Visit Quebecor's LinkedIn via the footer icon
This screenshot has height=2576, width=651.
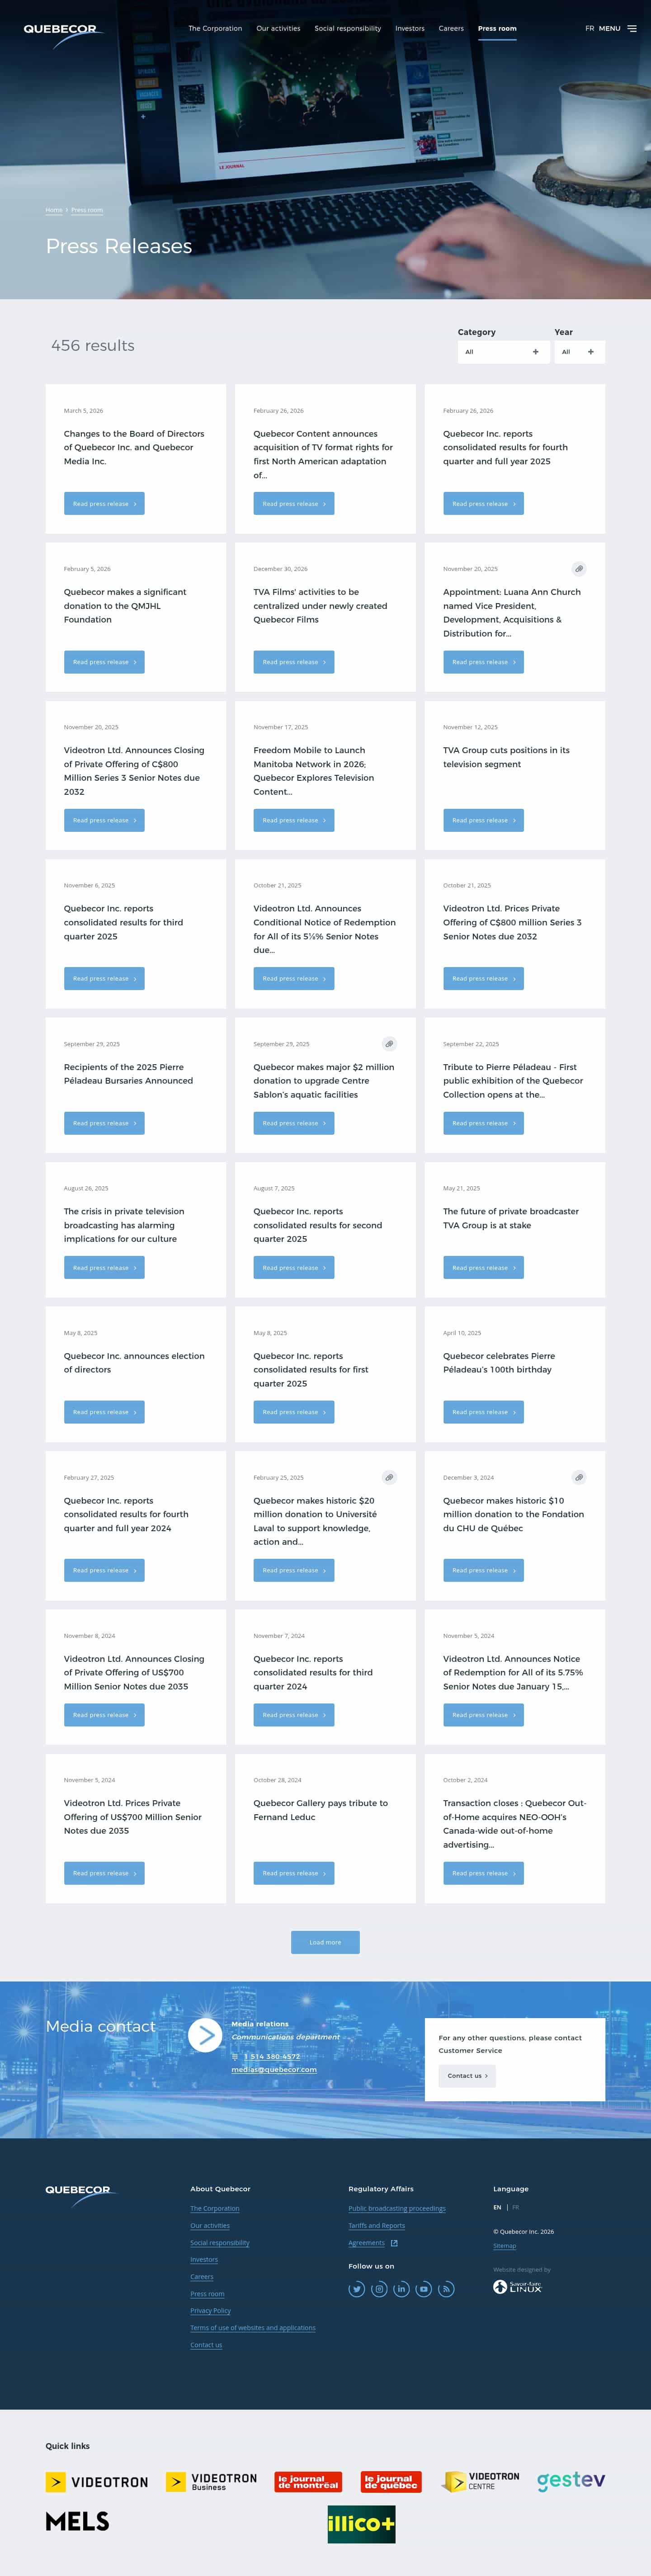point(401,2289)
